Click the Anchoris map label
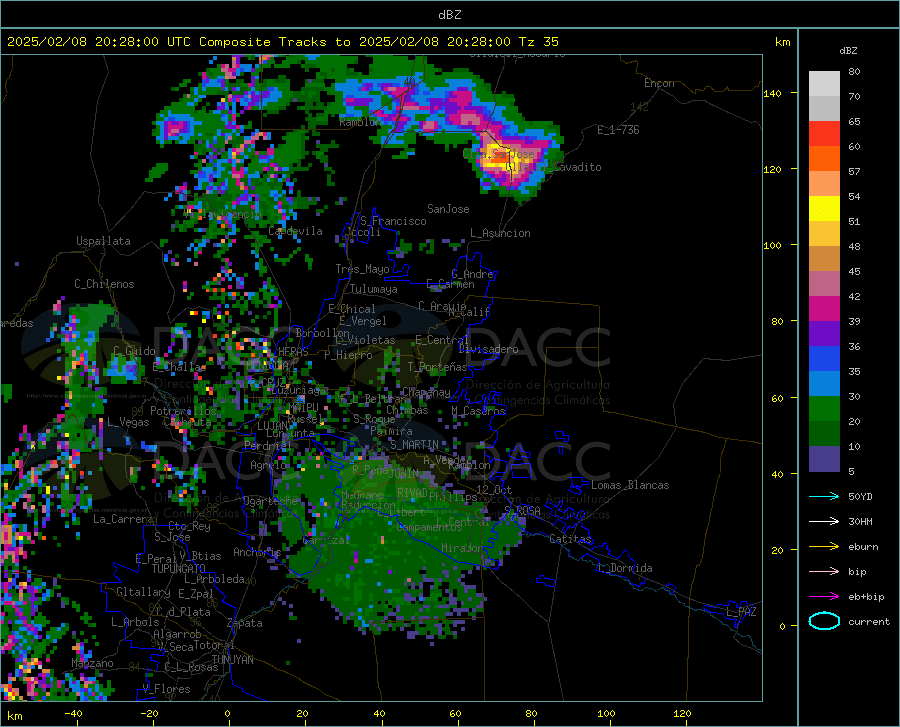 [257, 552]
